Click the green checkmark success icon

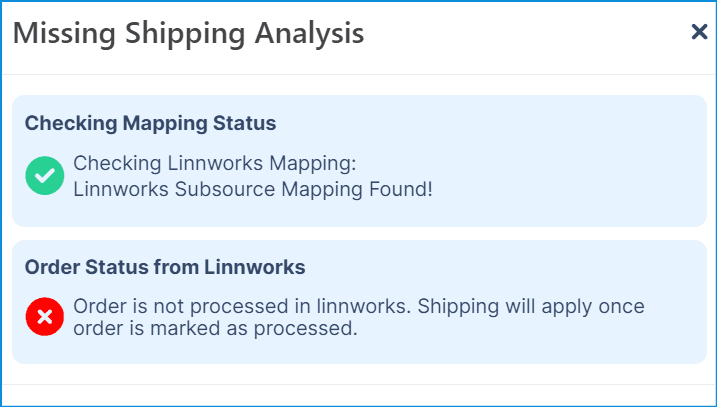[45, 176]
